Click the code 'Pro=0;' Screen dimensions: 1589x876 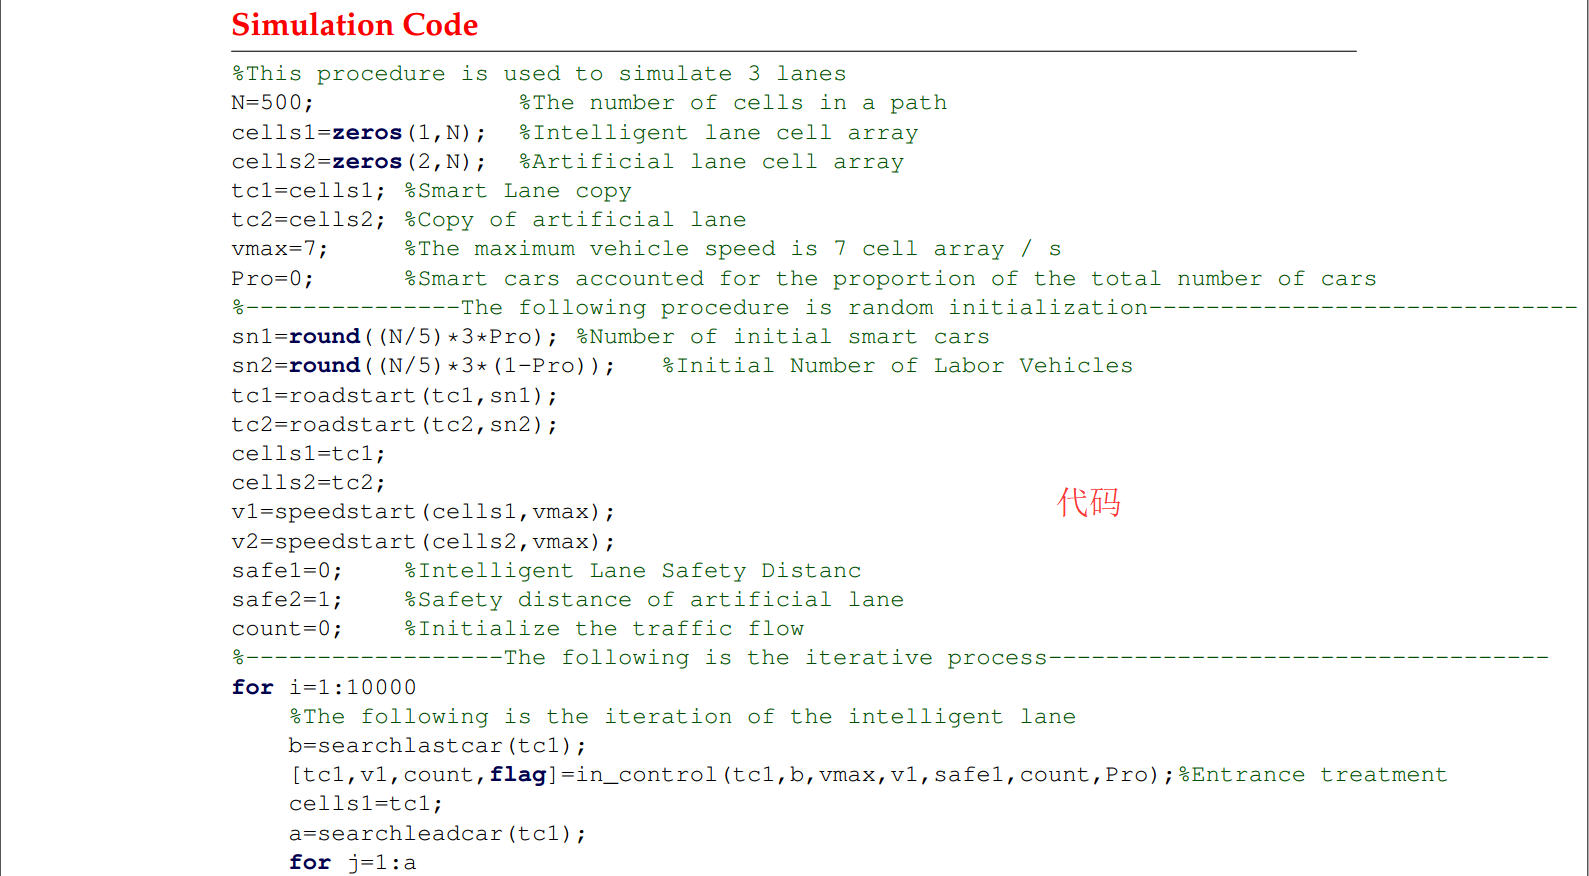point(272,279)
